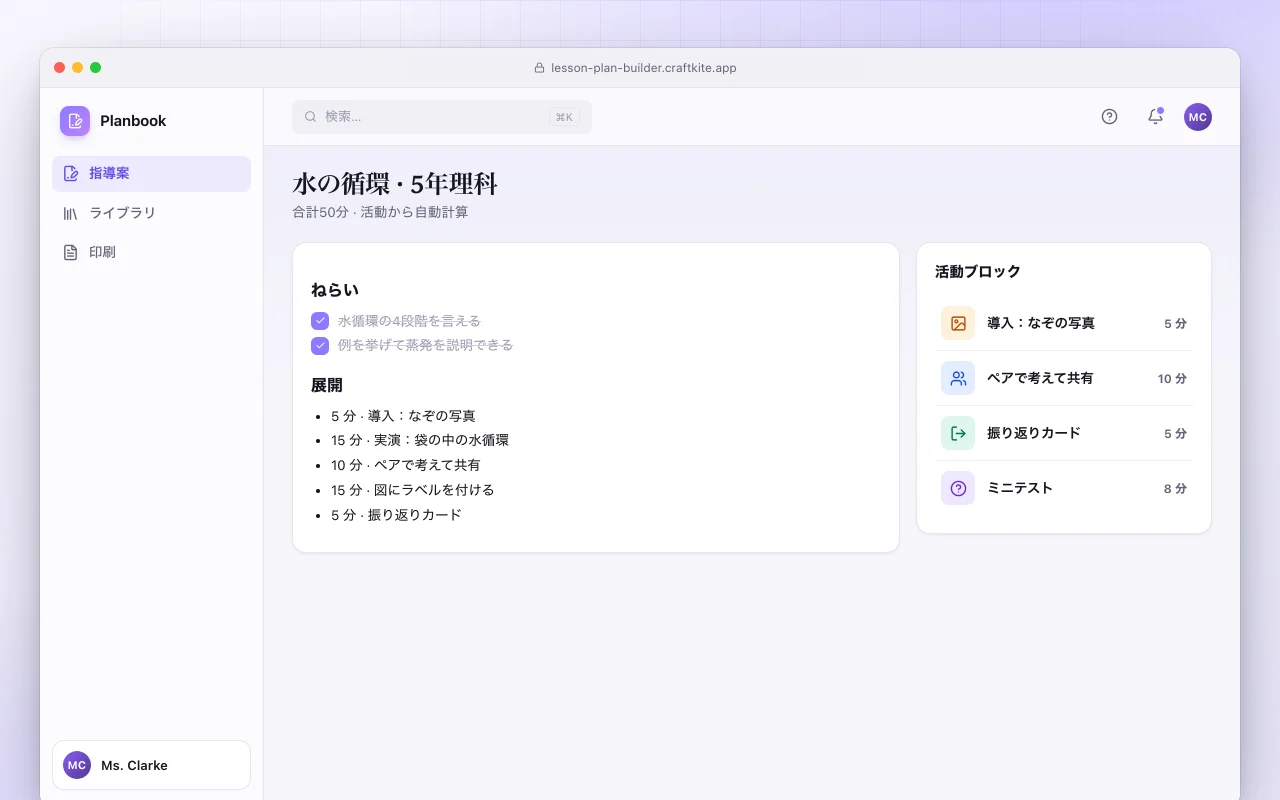Open notifications bell icon

1155,117
